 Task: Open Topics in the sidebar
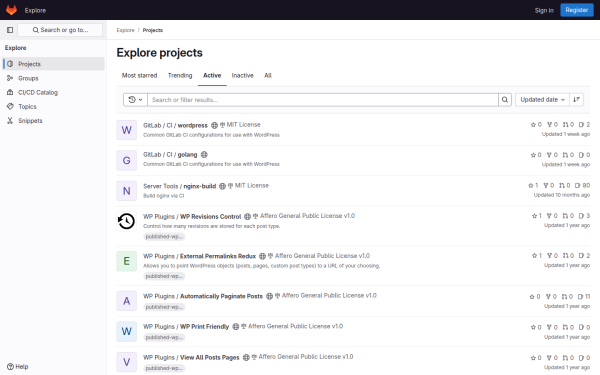(54, 106)
